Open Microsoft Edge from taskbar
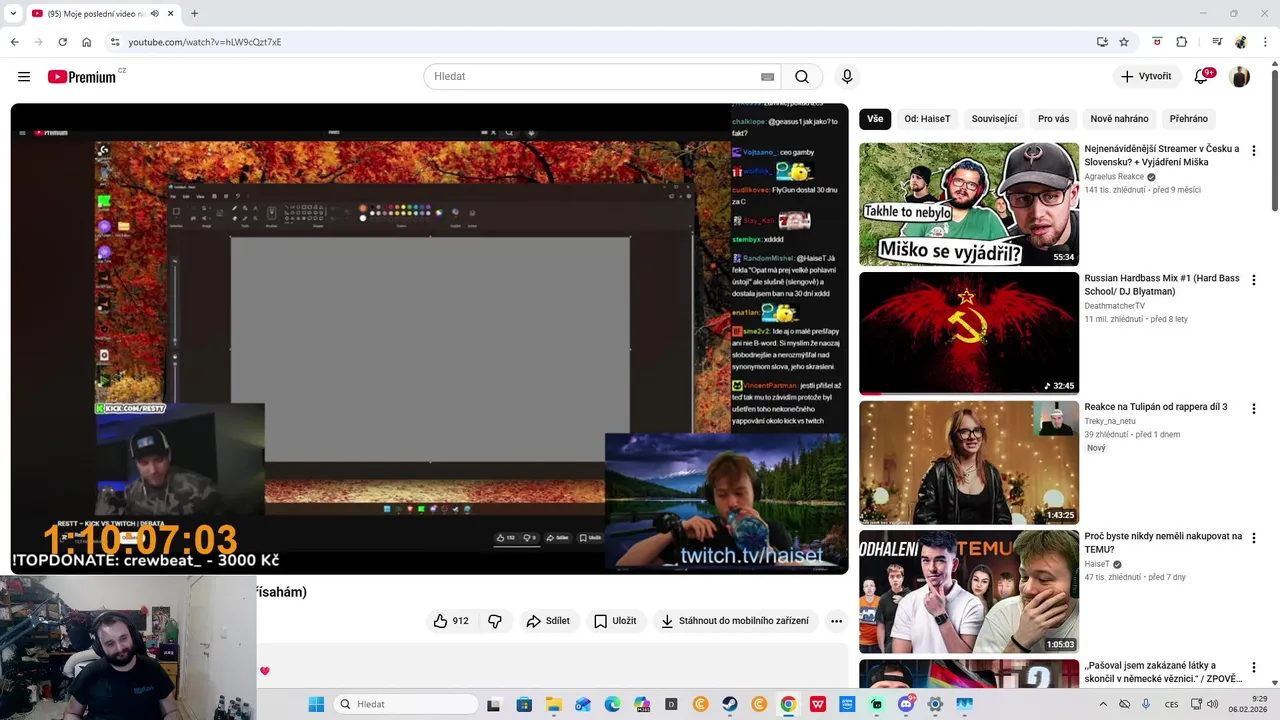This screenshot has height=720, width=1280. click(x=612, y=704)
